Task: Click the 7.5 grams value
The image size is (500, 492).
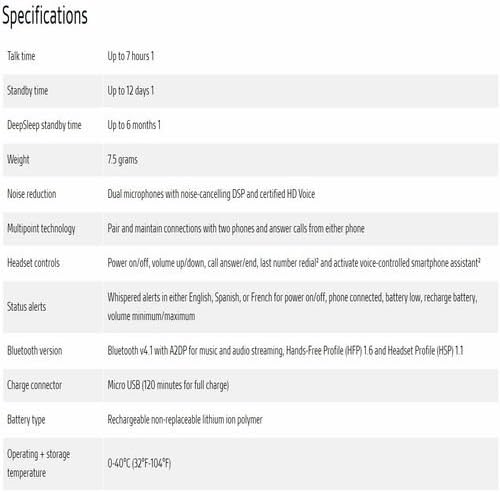Action: [122, 160]
